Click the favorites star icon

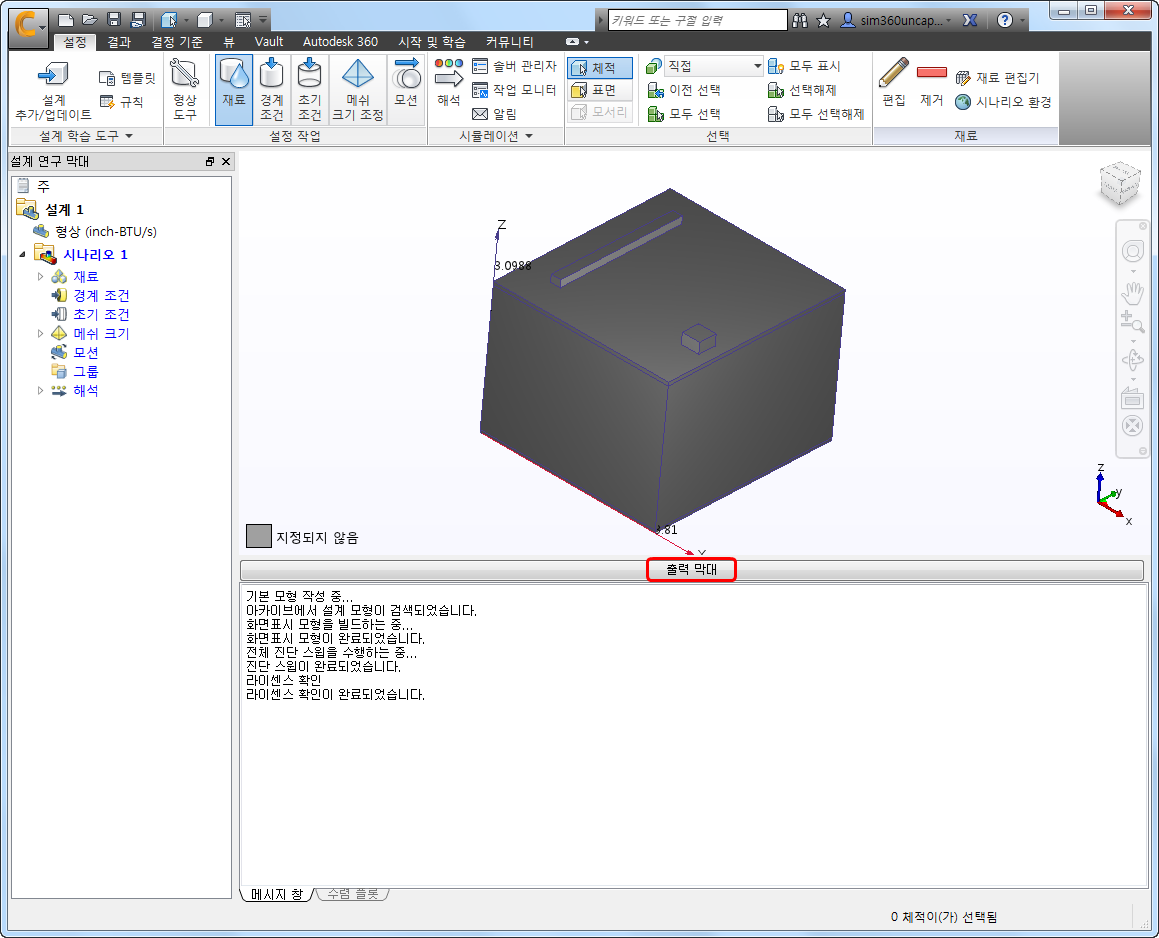823,21
